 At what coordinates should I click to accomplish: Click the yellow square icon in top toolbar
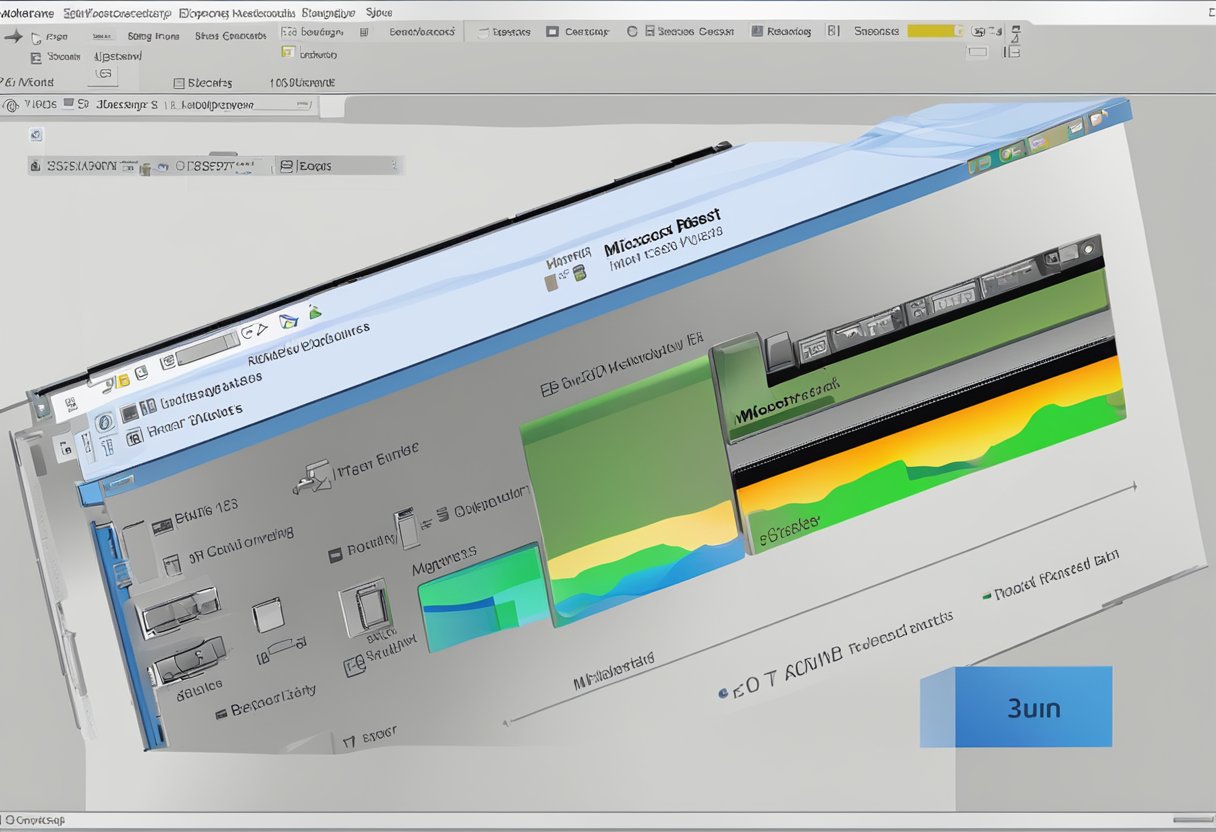coord(288,53)
